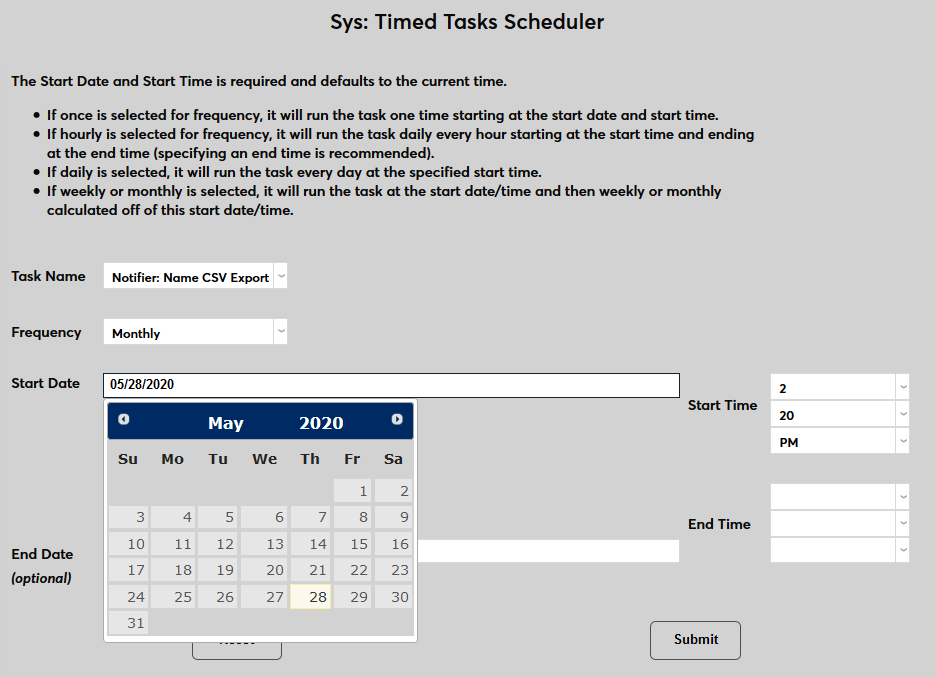Select May 6 in calendar
This screenshot has height=677, width=936.
pos(264,517)
